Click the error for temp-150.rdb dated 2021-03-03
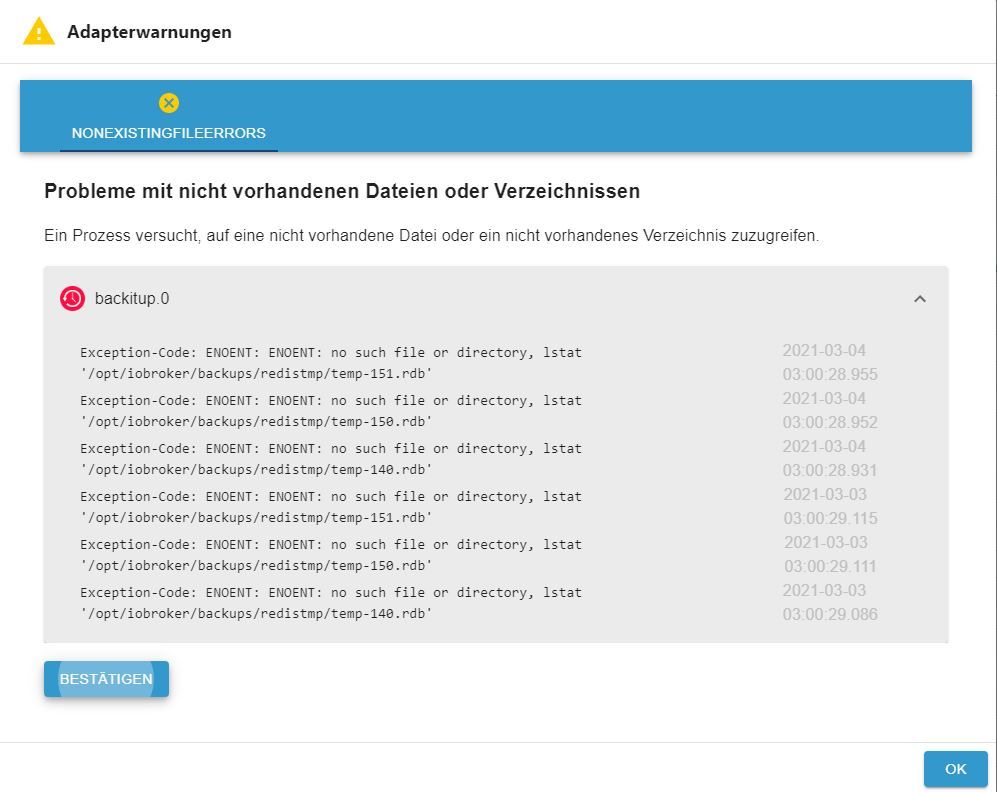Viewport: 997px width, 792px height. tap(331, 555)
